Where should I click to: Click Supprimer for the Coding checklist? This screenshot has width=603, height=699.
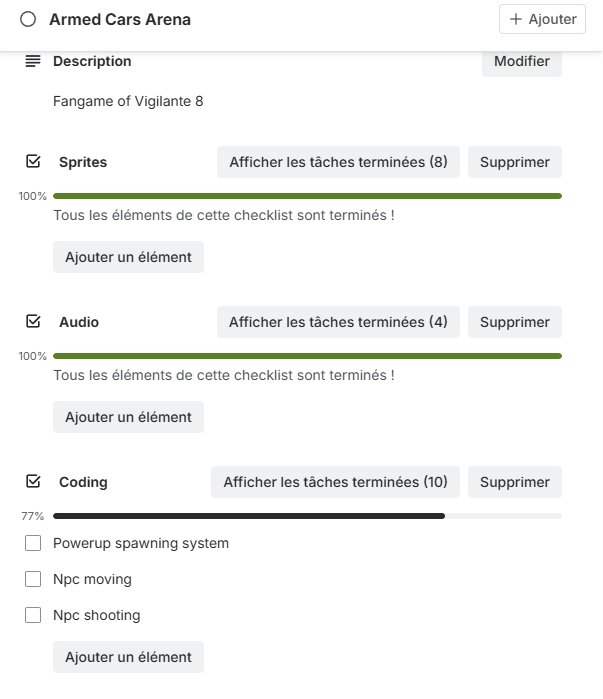(x=515, y=482)
